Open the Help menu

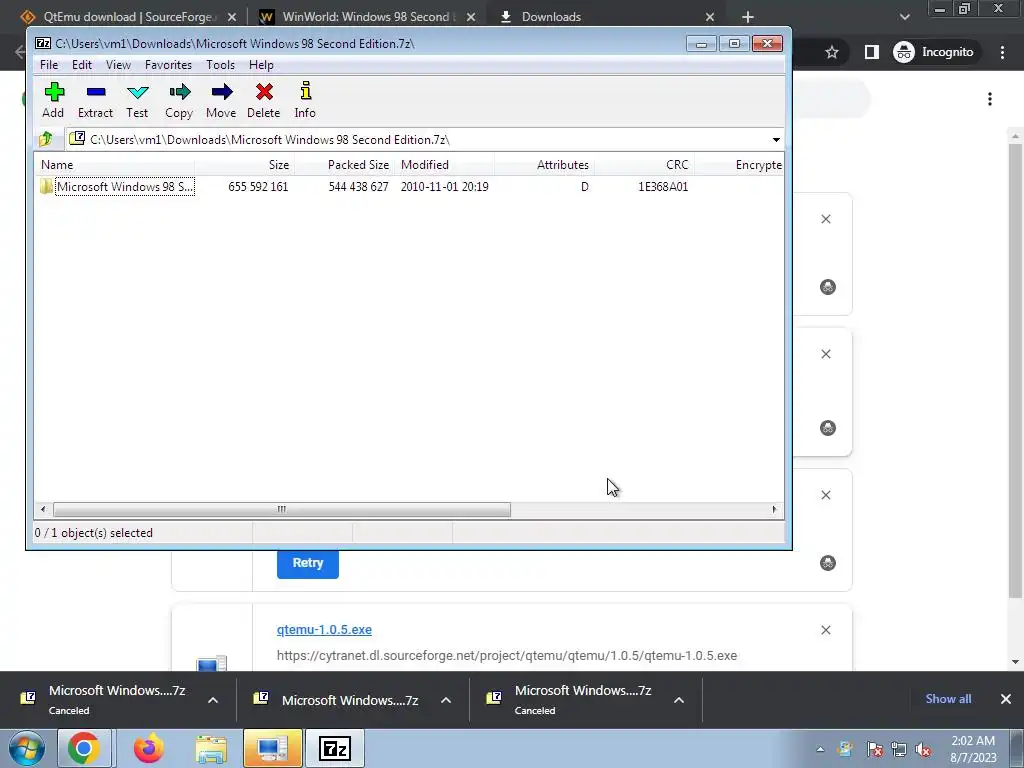pos(261,65)
